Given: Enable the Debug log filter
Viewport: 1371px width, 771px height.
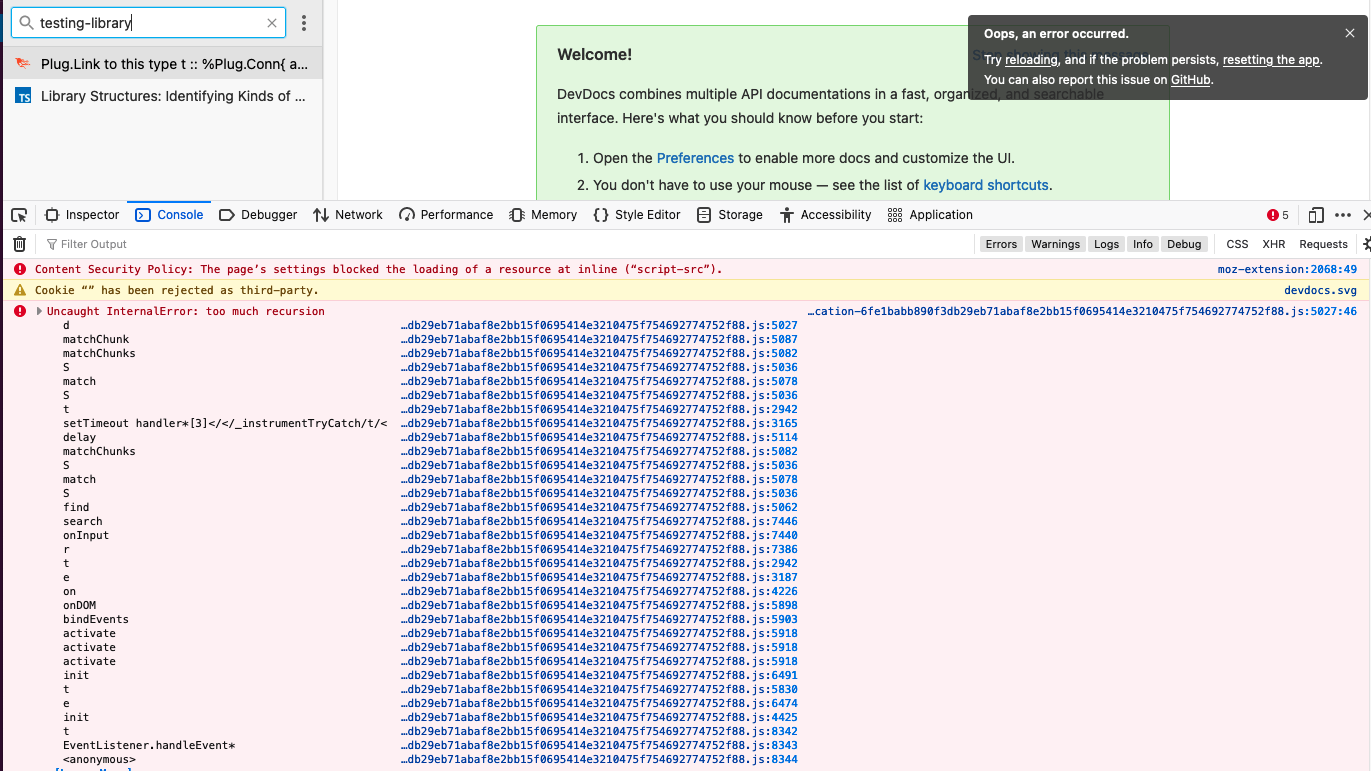Looking at the screenshot, I should point(1184,243).
